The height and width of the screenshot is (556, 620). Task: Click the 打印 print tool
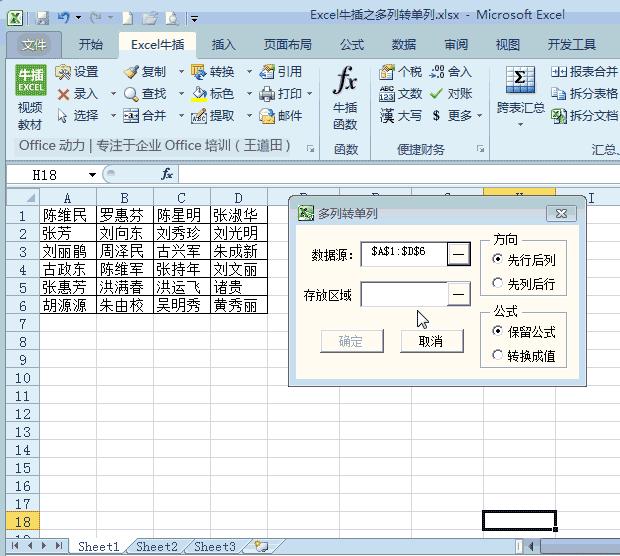[x=281, y=94]
